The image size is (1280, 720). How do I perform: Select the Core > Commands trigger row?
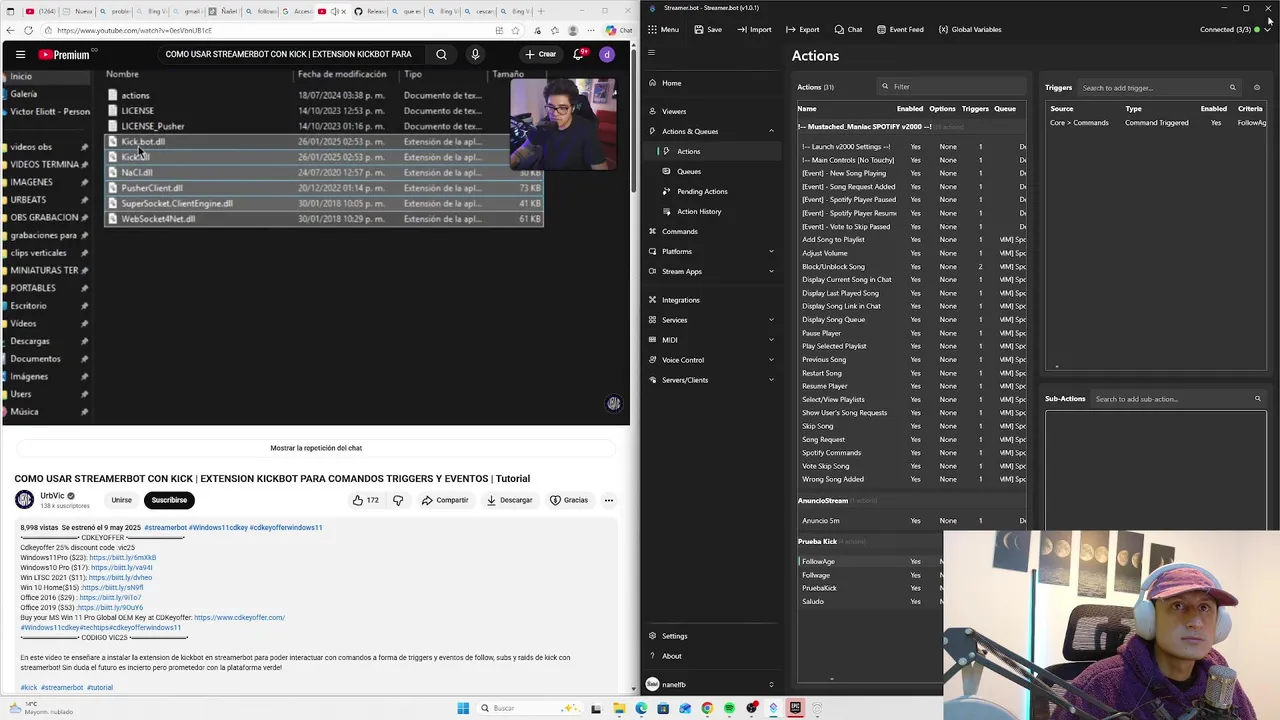click(1157, 123)
